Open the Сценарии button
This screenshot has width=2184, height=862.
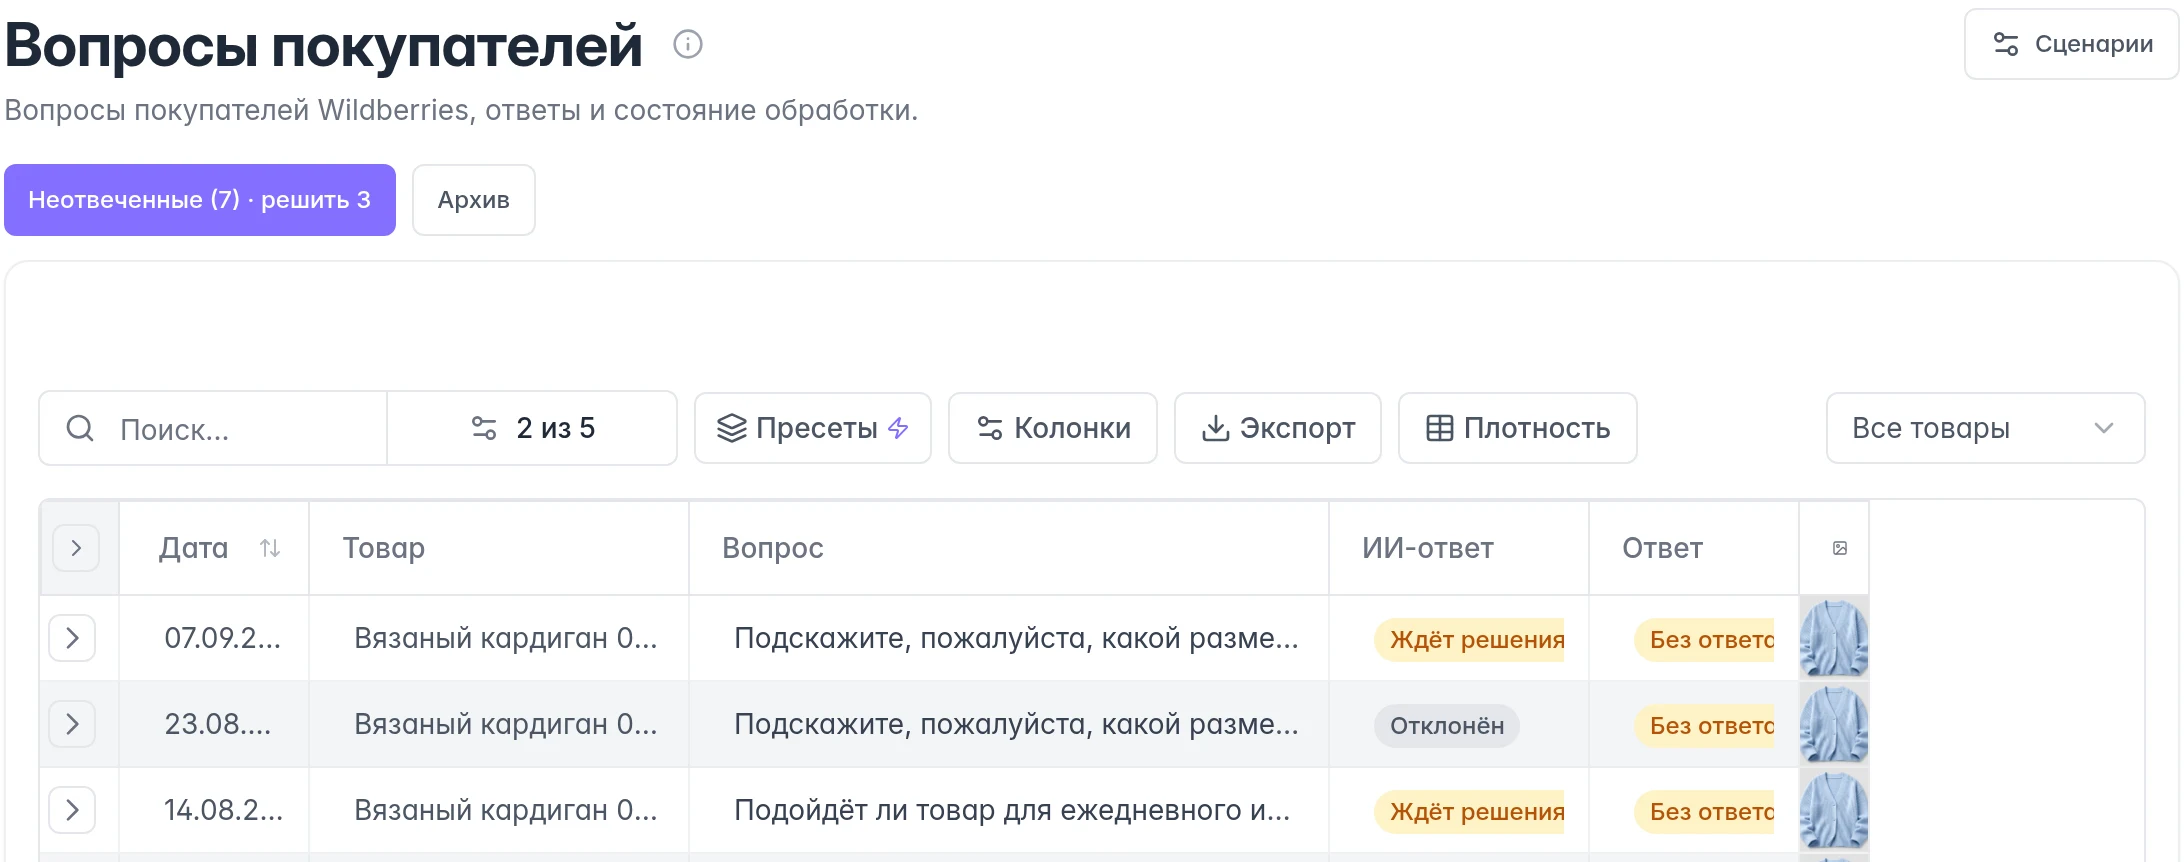2071,44
